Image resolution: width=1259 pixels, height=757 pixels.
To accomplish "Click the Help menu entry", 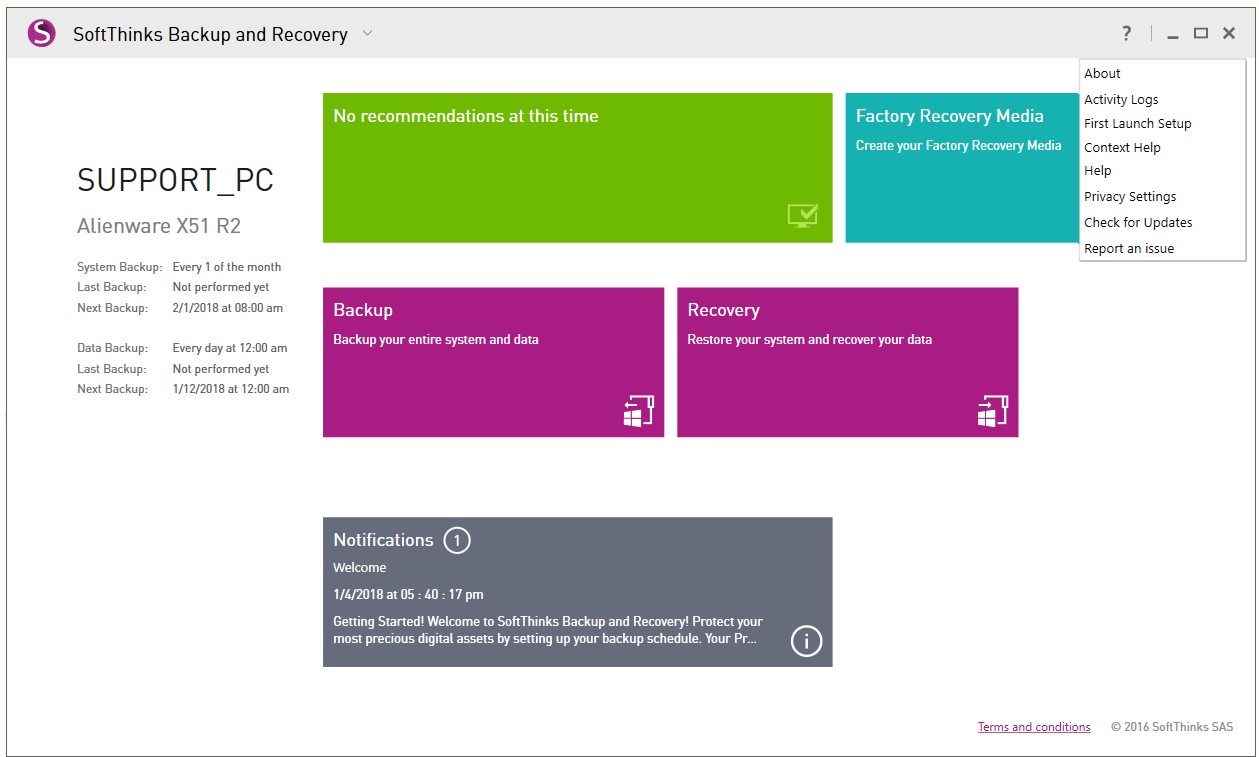I will click(1162, 170).
